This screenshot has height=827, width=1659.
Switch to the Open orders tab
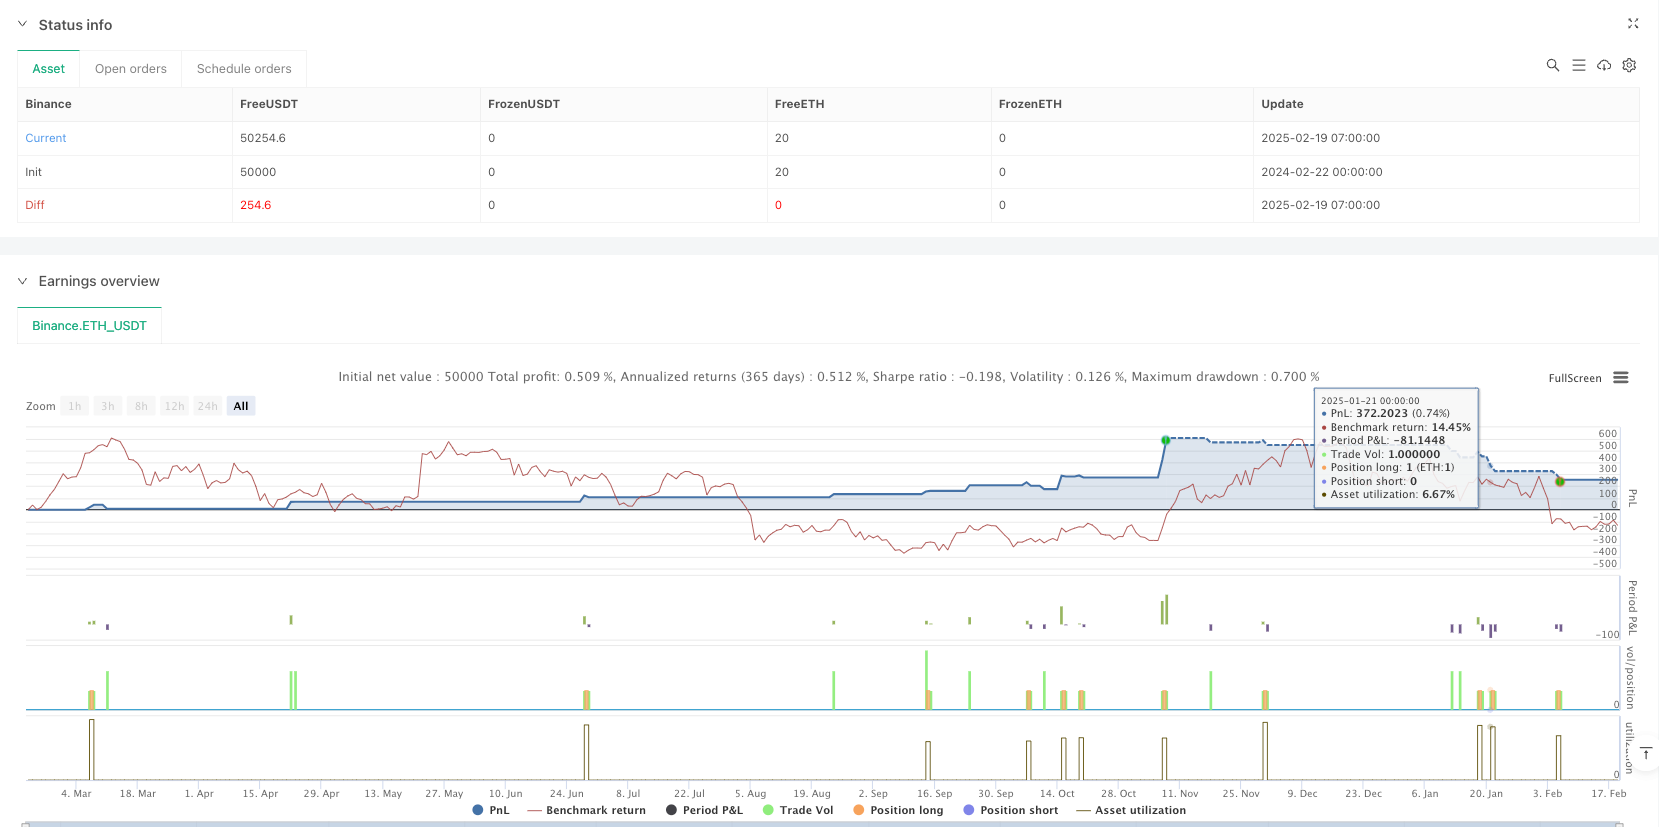pyautogui.click(x=130, y=69)
